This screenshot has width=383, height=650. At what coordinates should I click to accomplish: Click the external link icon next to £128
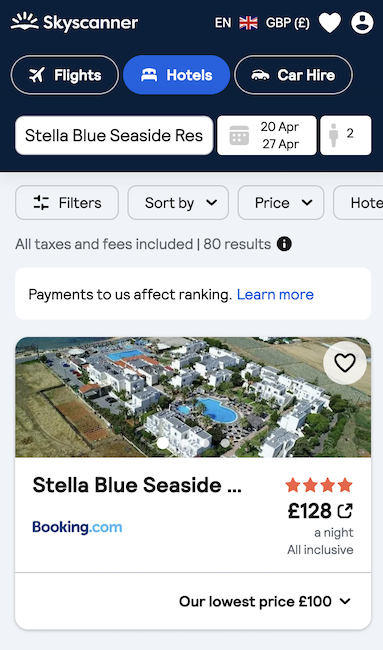345,511
